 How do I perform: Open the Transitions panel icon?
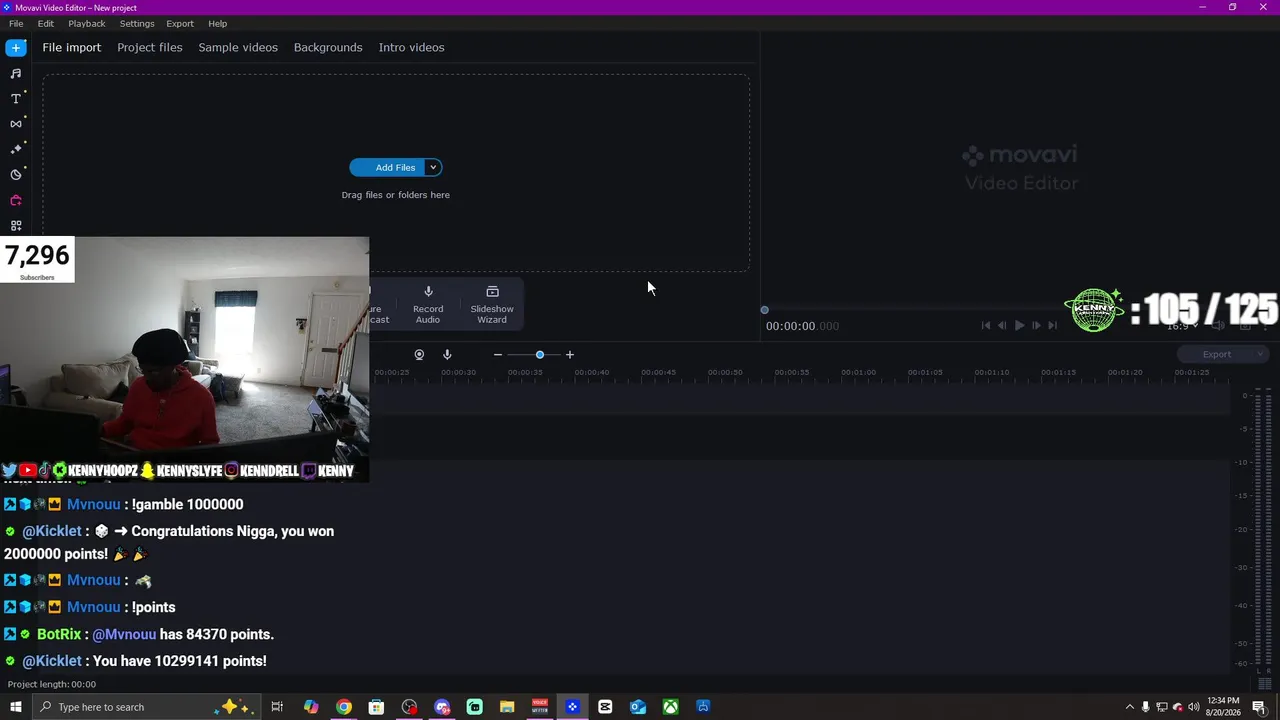click(x=16, y=124)
